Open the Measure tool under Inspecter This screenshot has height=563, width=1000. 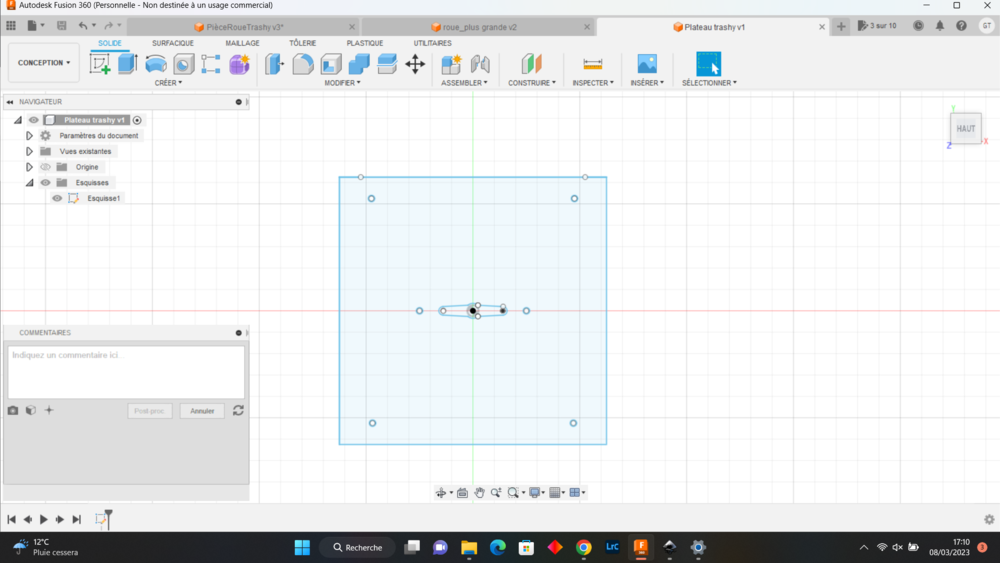coord(593,64)
